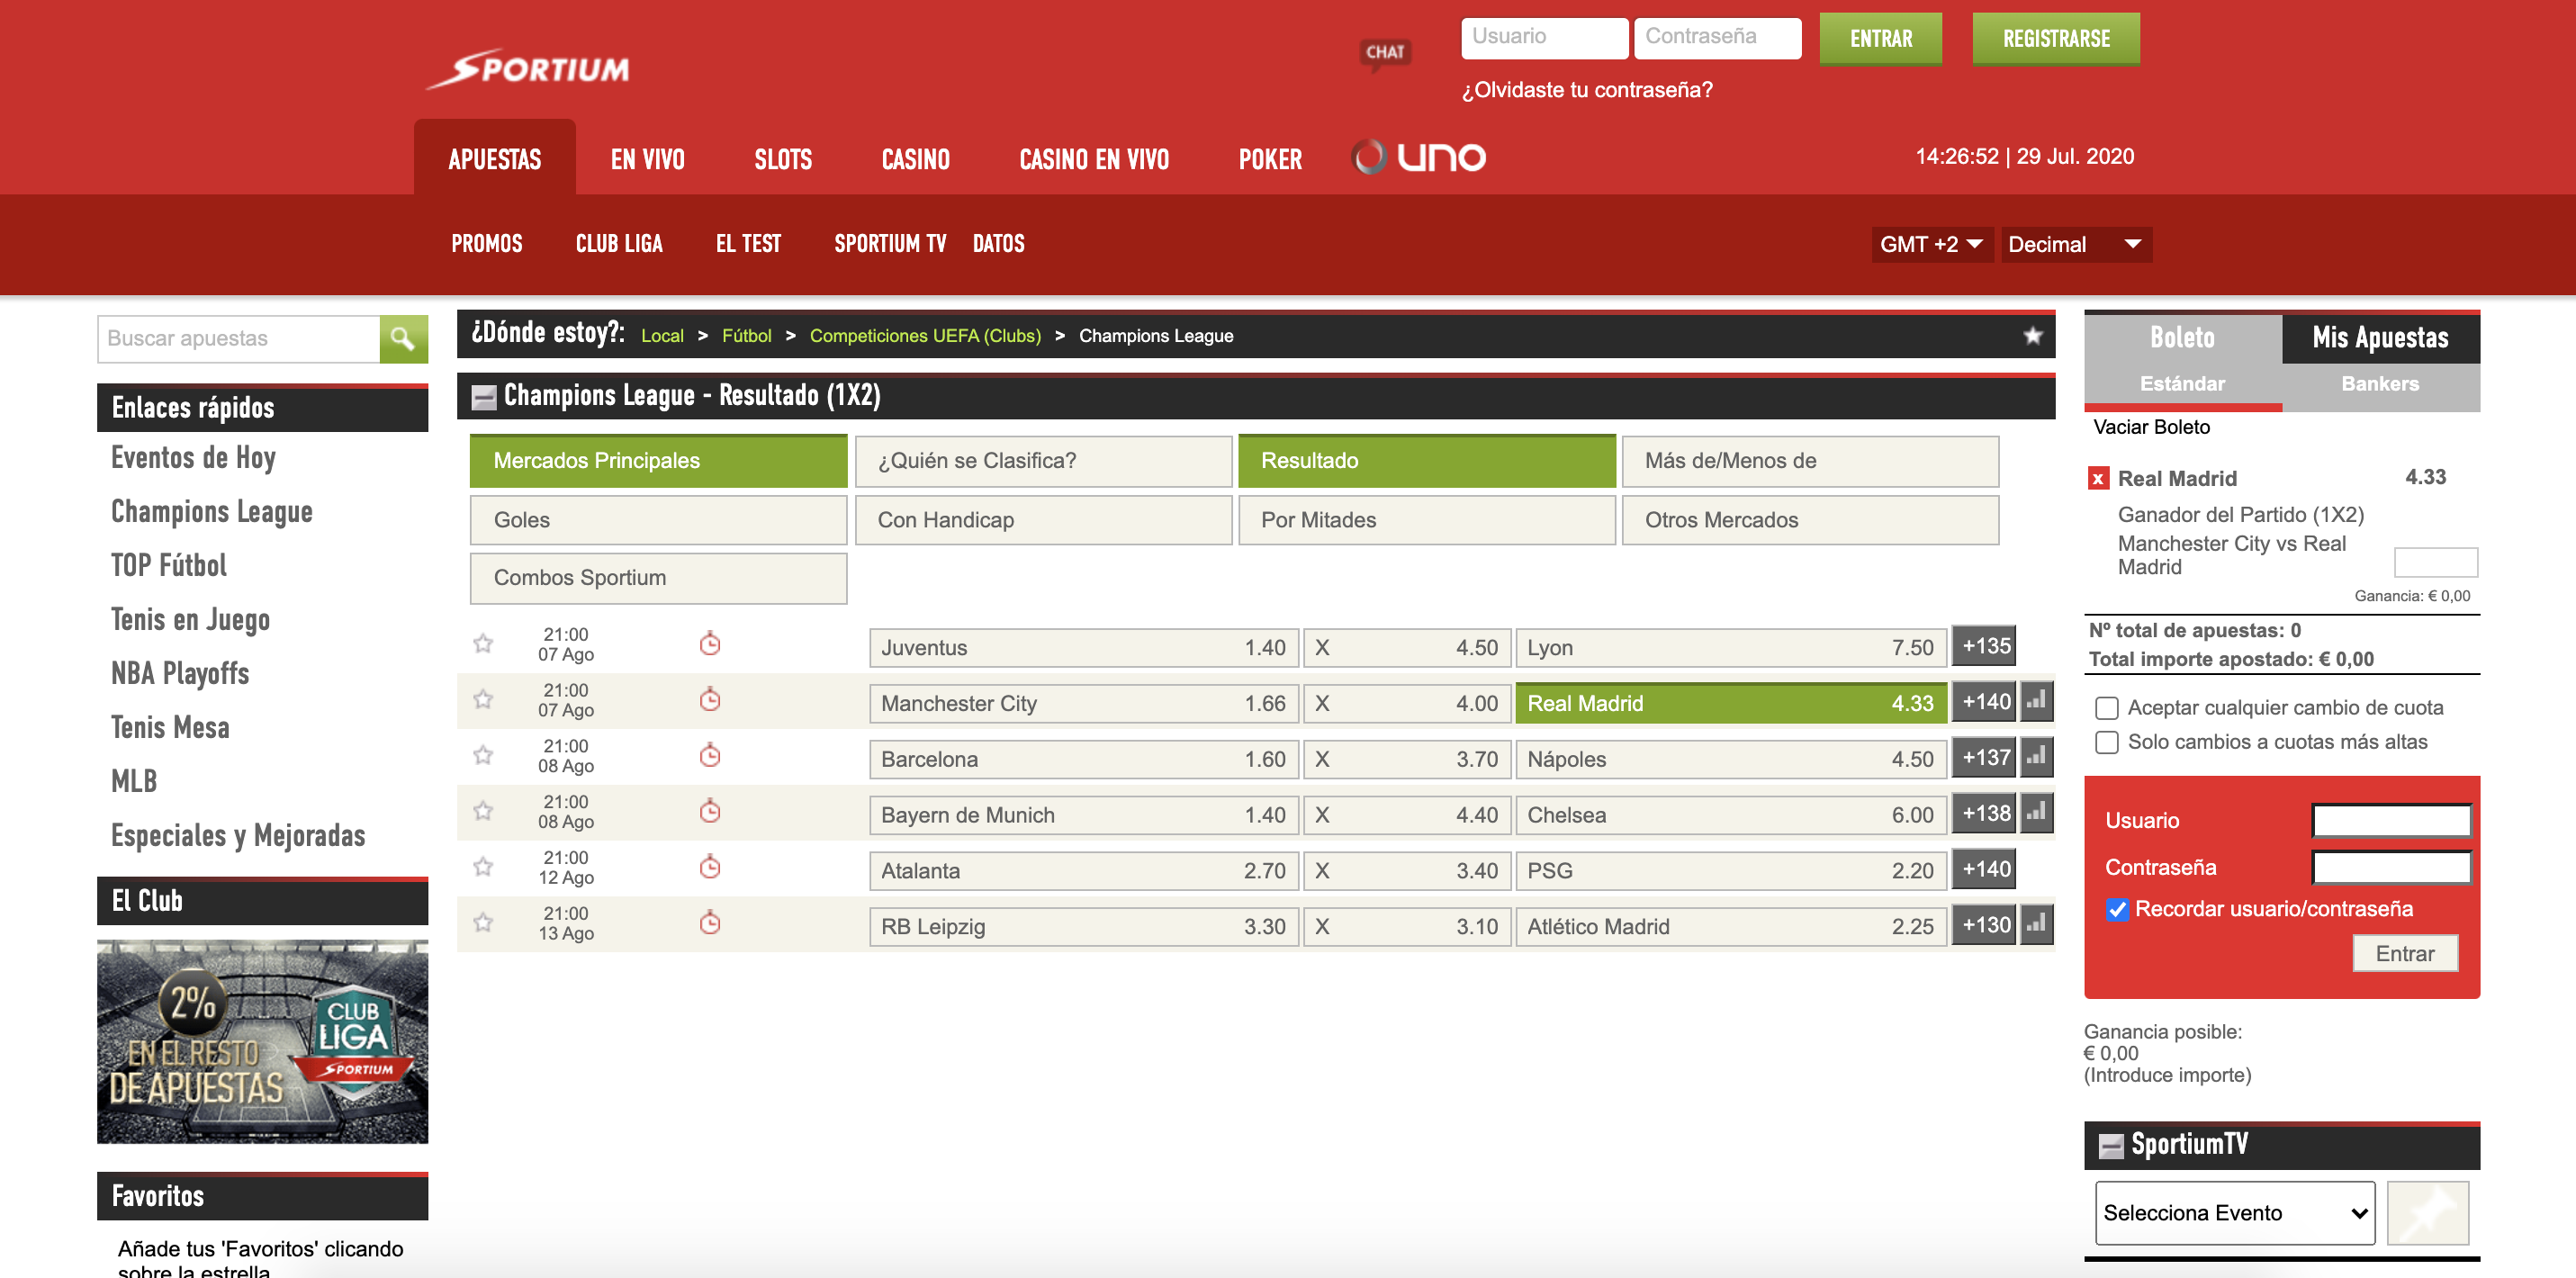Open the Selecciona Evento dropdown
The image size is (2576, 1278).
click(x=2234, y=1213)
